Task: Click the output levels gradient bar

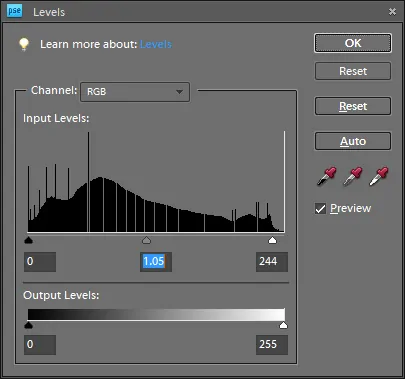Action: pyautogui.click(x=156, y=314)
